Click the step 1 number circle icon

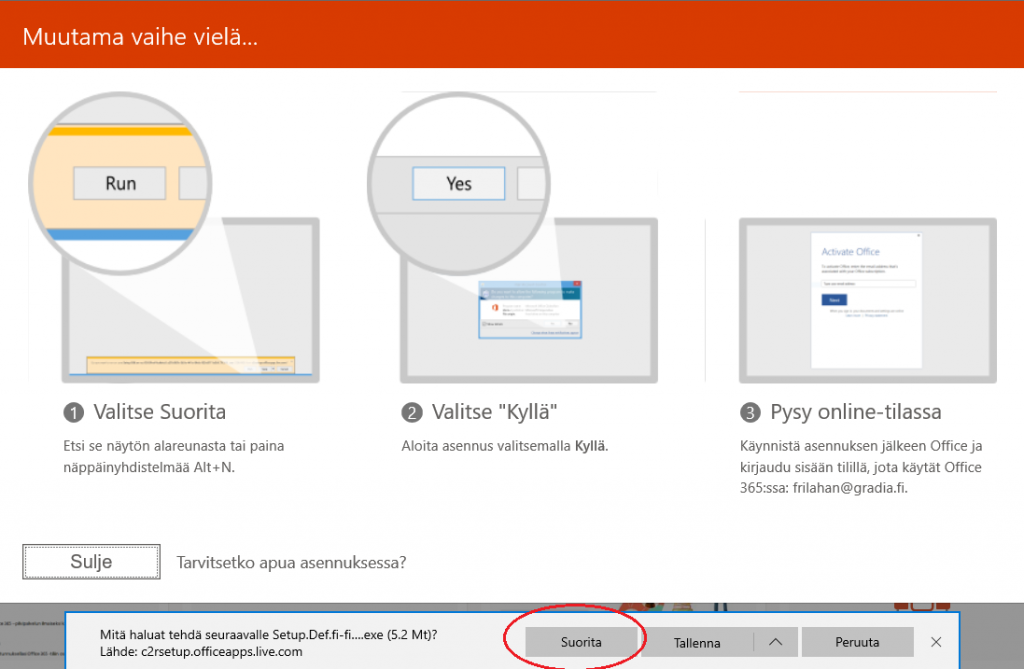pos(73,413)
